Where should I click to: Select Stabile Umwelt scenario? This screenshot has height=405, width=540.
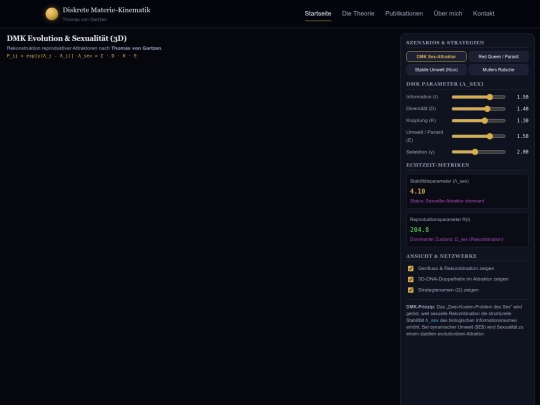tap(436, 70)
